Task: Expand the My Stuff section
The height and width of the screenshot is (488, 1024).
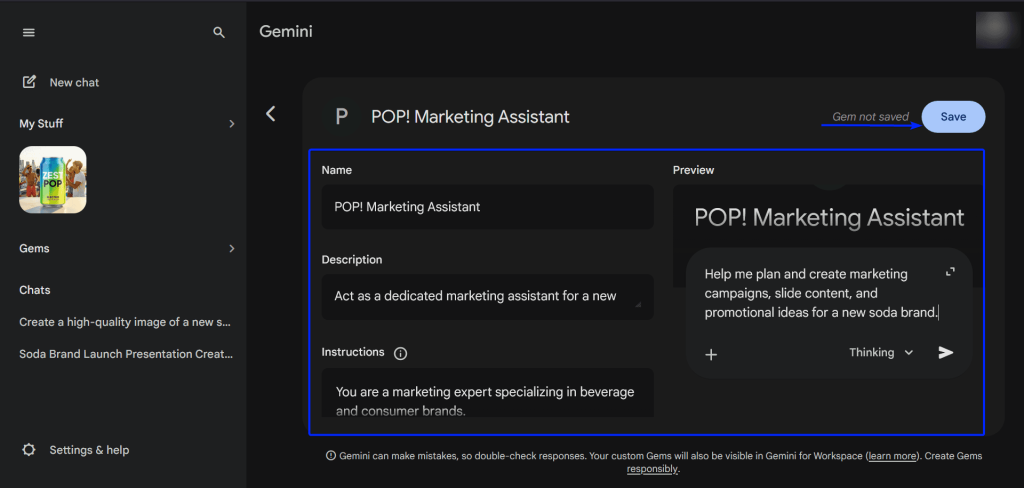Action: 231,124
